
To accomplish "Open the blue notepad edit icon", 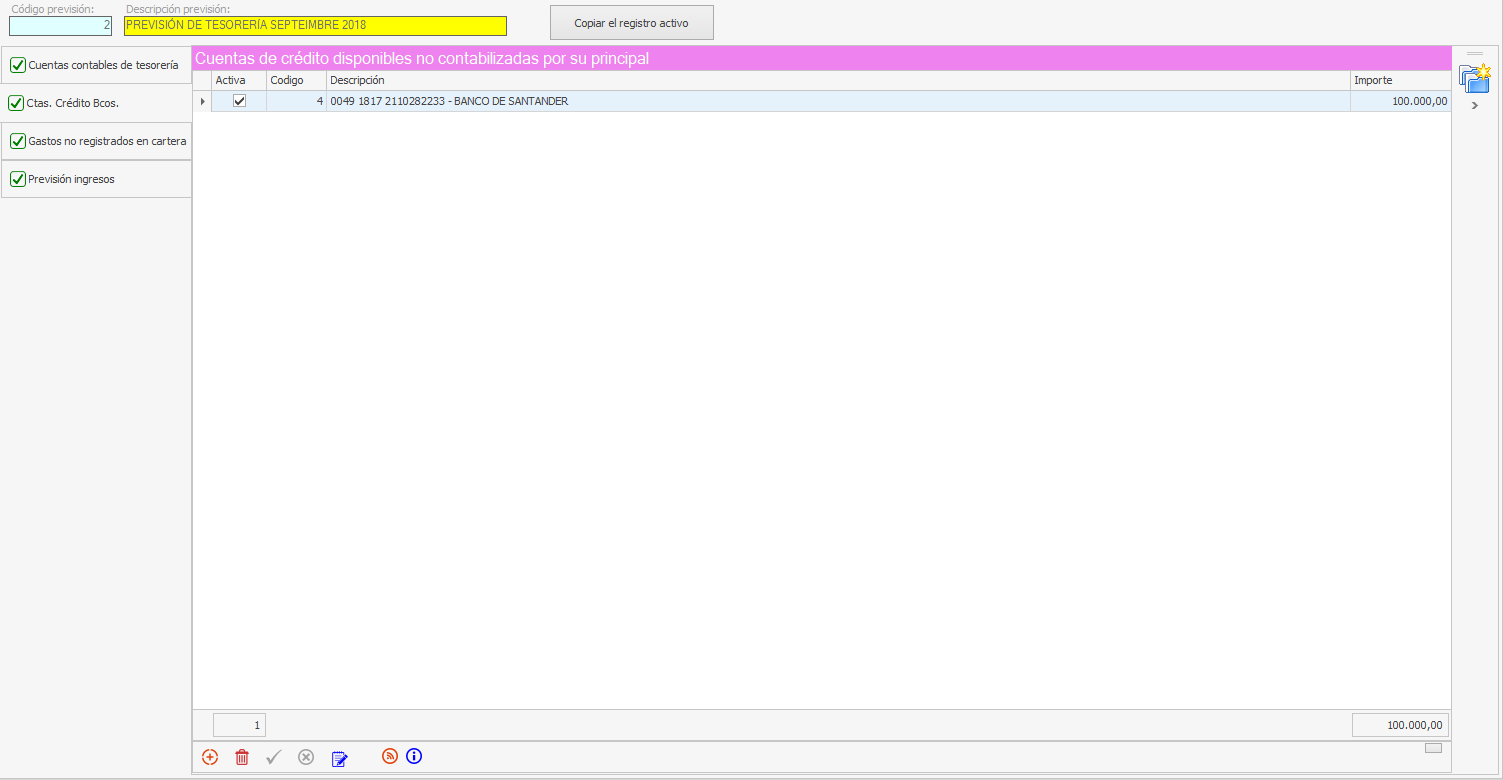I will [339, 758].
